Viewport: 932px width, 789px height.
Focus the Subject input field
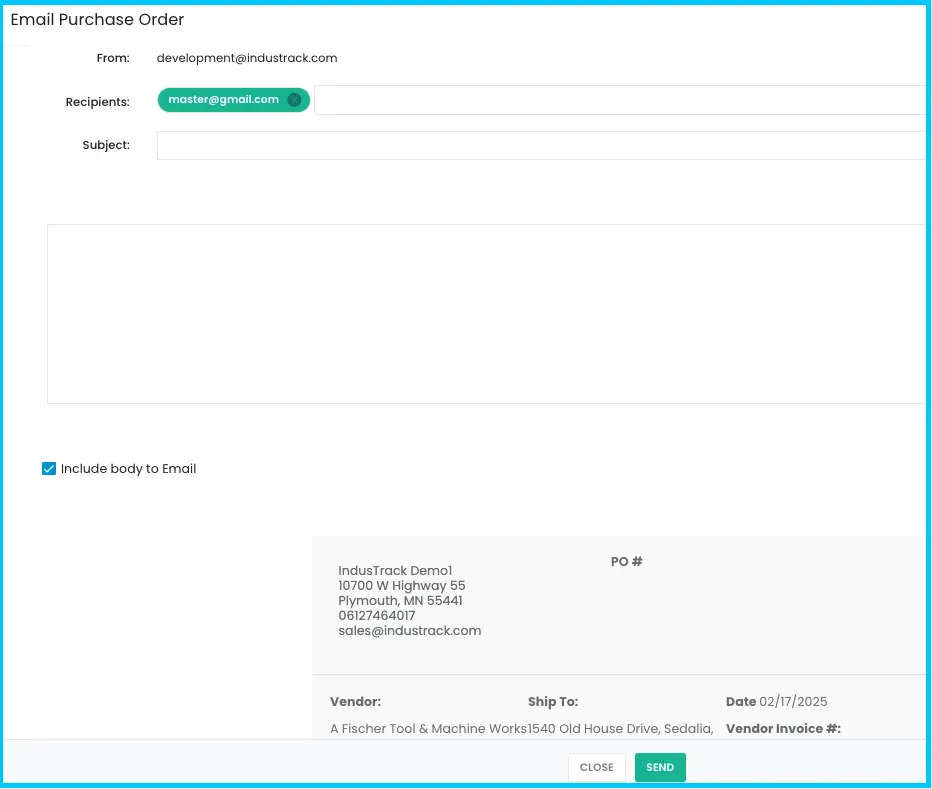click(541, 145)
